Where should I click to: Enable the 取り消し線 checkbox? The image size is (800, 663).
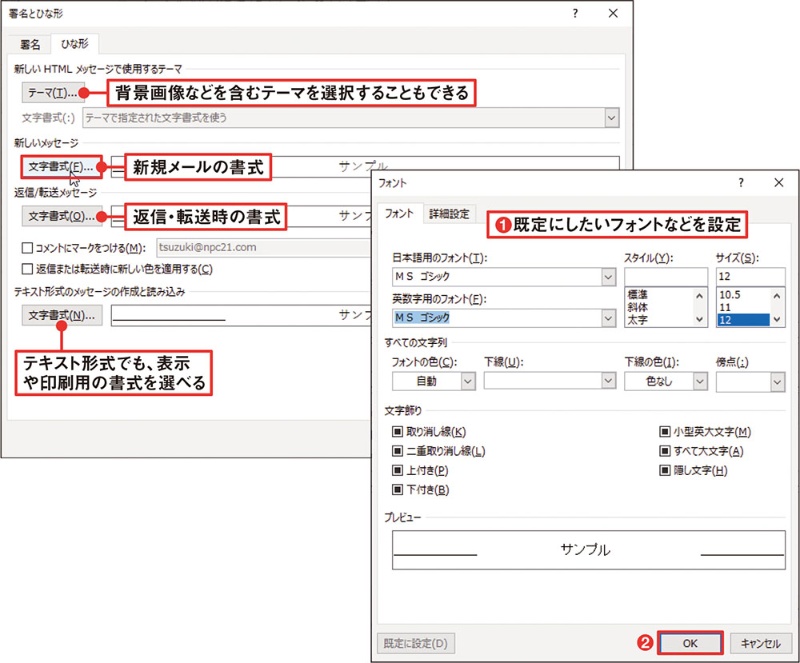pyautogui.click(x=398, y=432)
